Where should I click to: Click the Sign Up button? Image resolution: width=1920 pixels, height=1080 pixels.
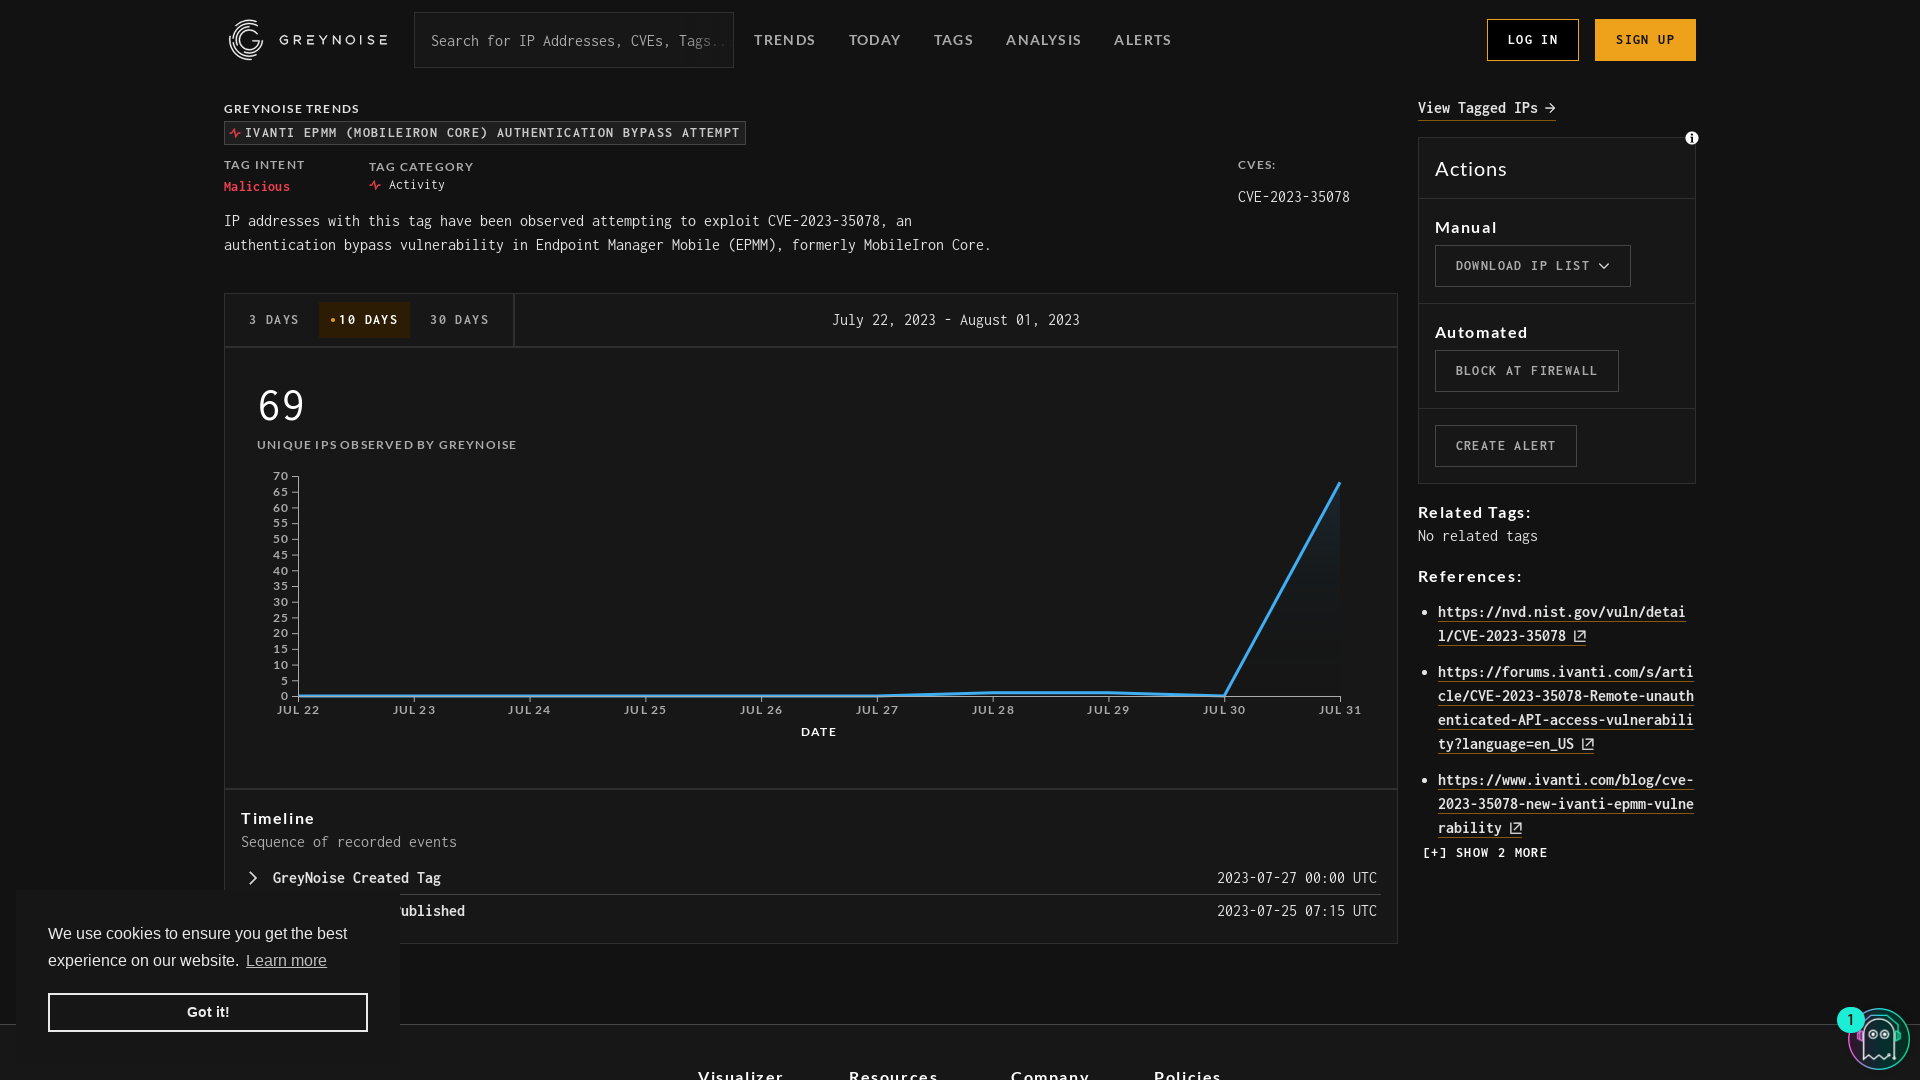pos(1645,40)
